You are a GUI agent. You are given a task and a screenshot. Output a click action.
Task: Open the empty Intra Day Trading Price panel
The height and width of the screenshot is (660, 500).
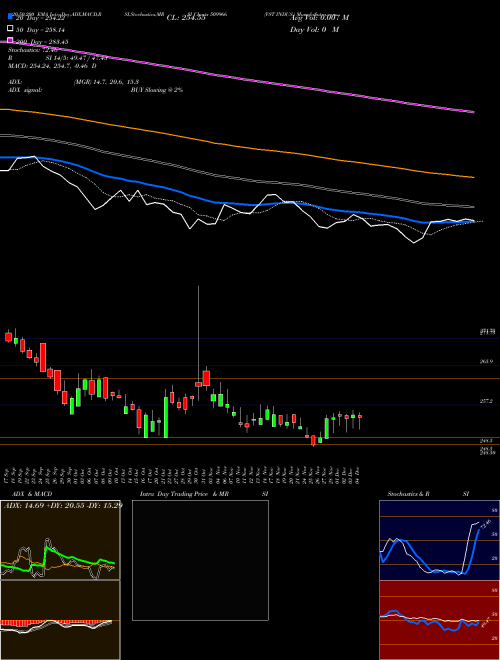[200, 560]
